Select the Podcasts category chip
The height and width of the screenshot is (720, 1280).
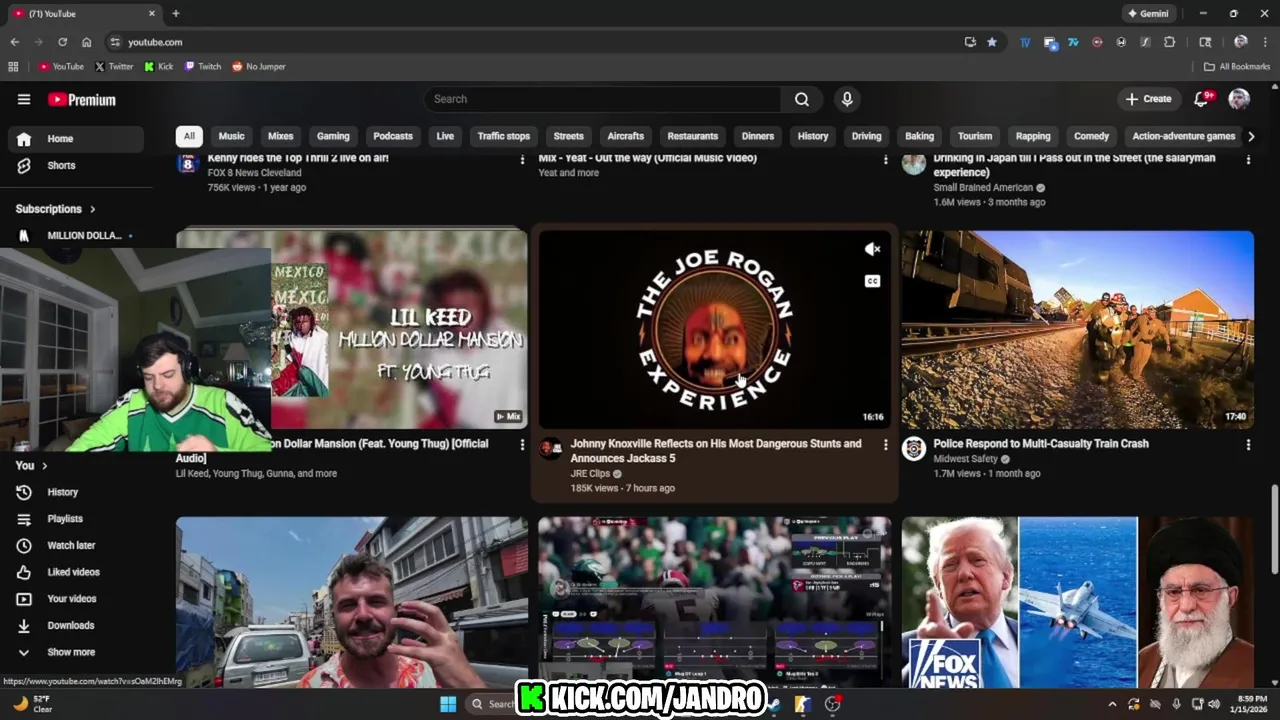click(x=393, y=136)
